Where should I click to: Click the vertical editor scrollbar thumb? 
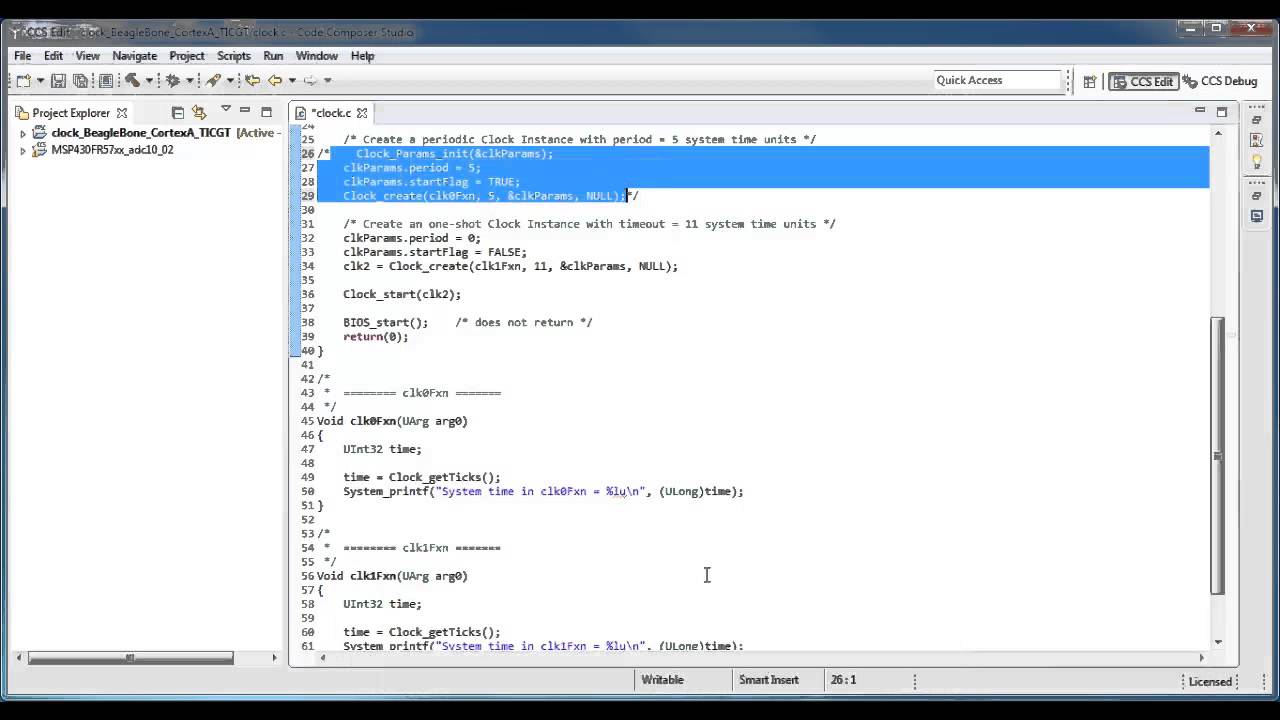coord(1217,454)
